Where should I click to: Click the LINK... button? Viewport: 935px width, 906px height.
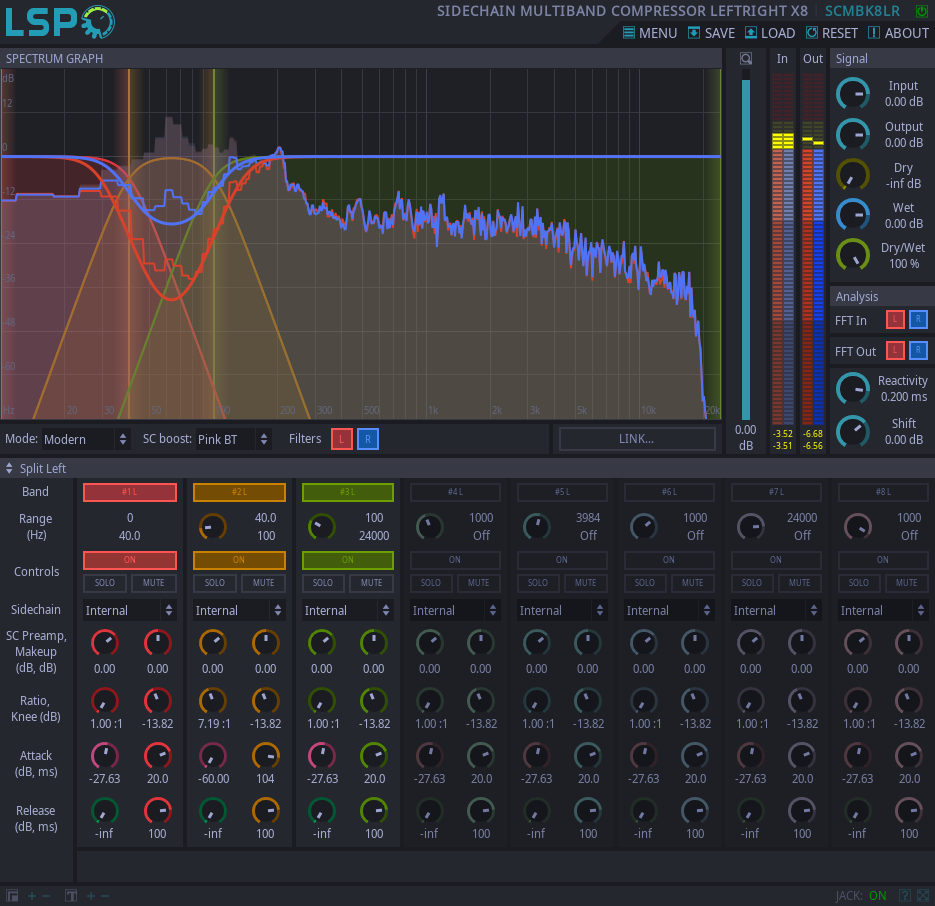pyautogui.click(x=637, y=439)
